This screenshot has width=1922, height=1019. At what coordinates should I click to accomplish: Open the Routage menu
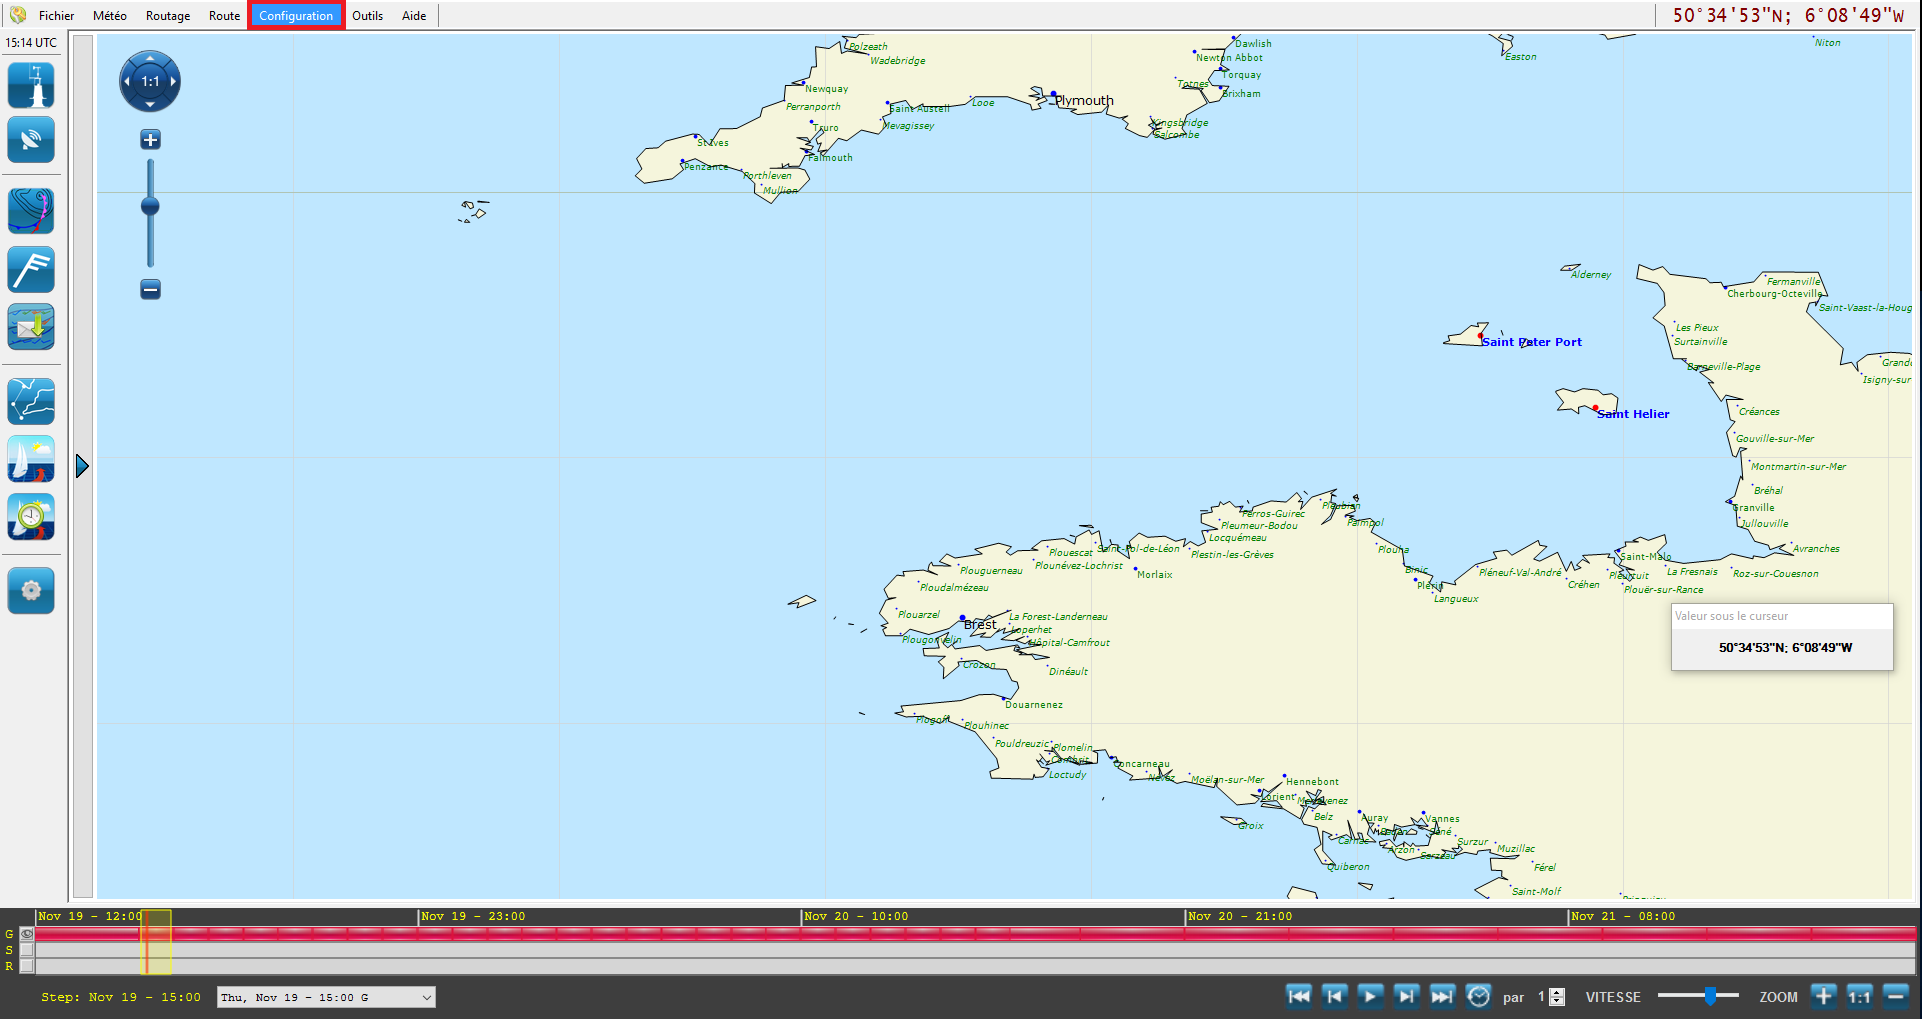coord(167,16)
